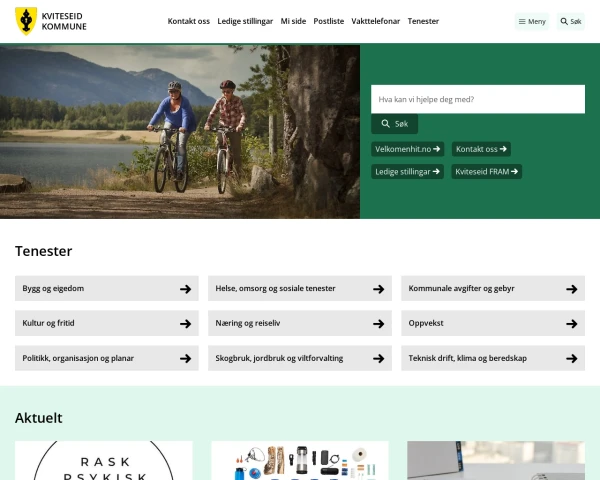The image size is (600, 480).
Task: Click the Søk magnifier in header
Action: click(570, 21)
